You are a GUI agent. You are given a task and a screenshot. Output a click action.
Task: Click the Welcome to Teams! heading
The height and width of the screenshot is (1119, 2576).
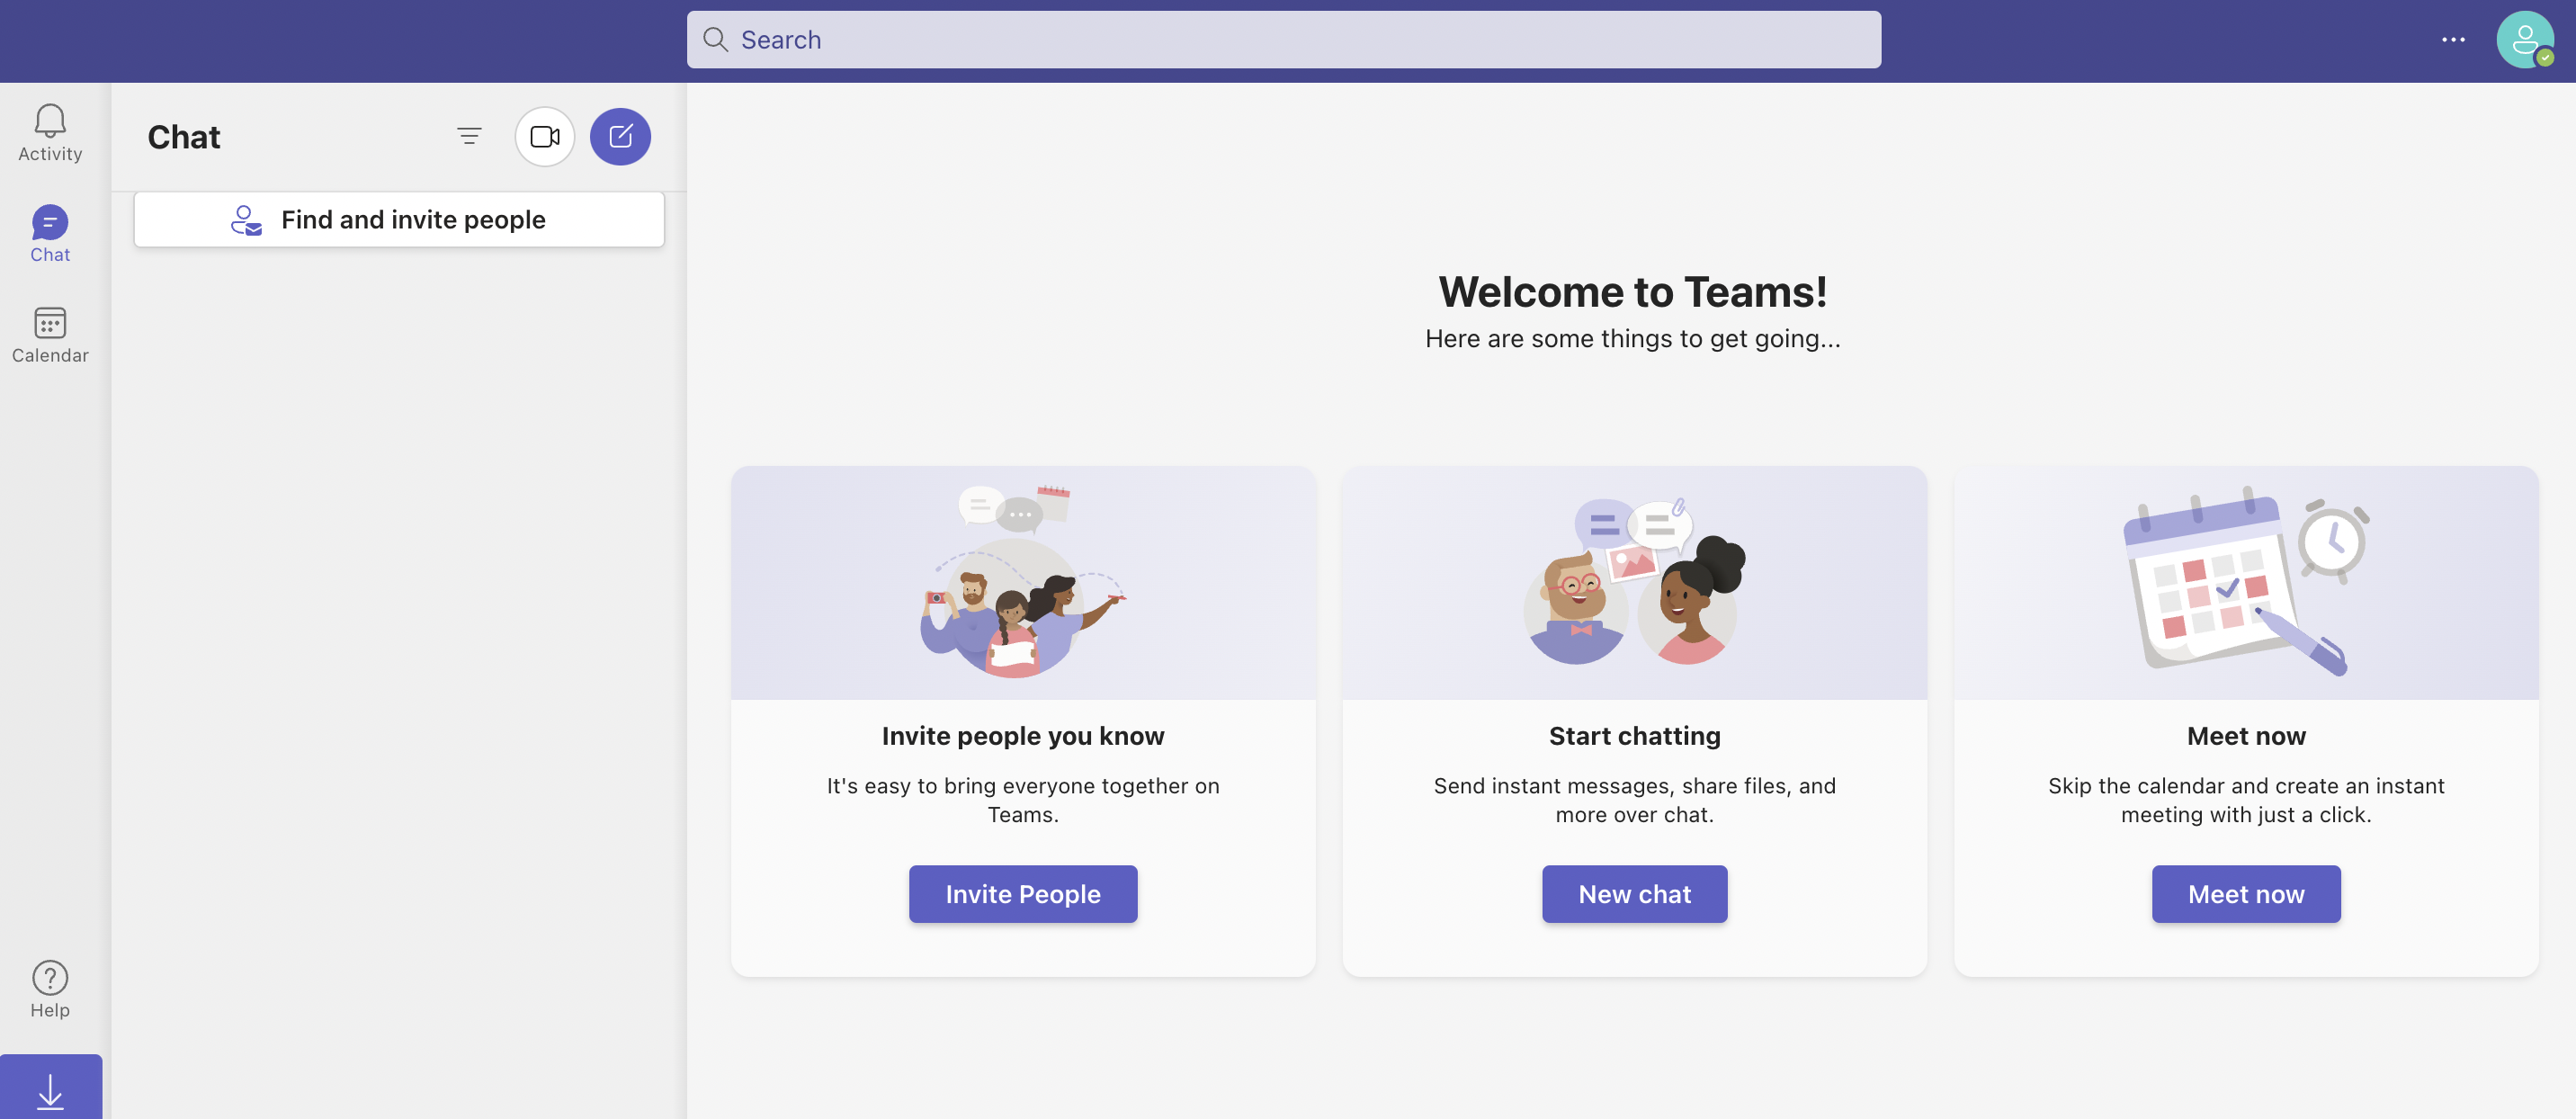click(1633, 291)
